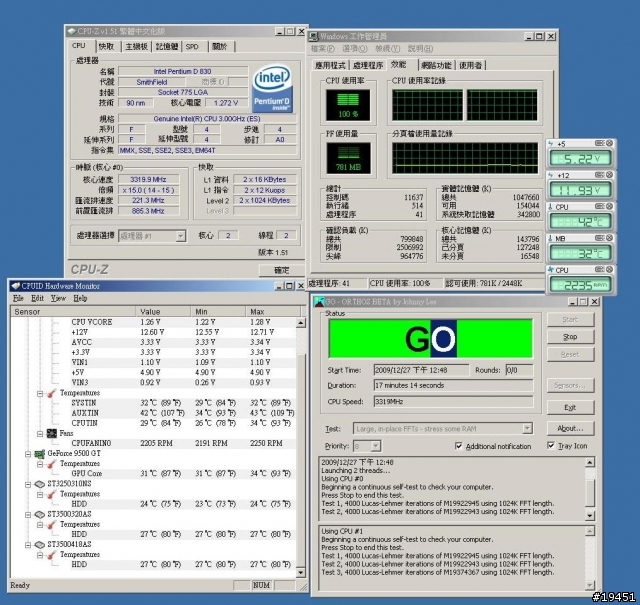Click the thermometer icon above SYSTIN row
This screenshot has width=640, height=605.
click(52, 393)
